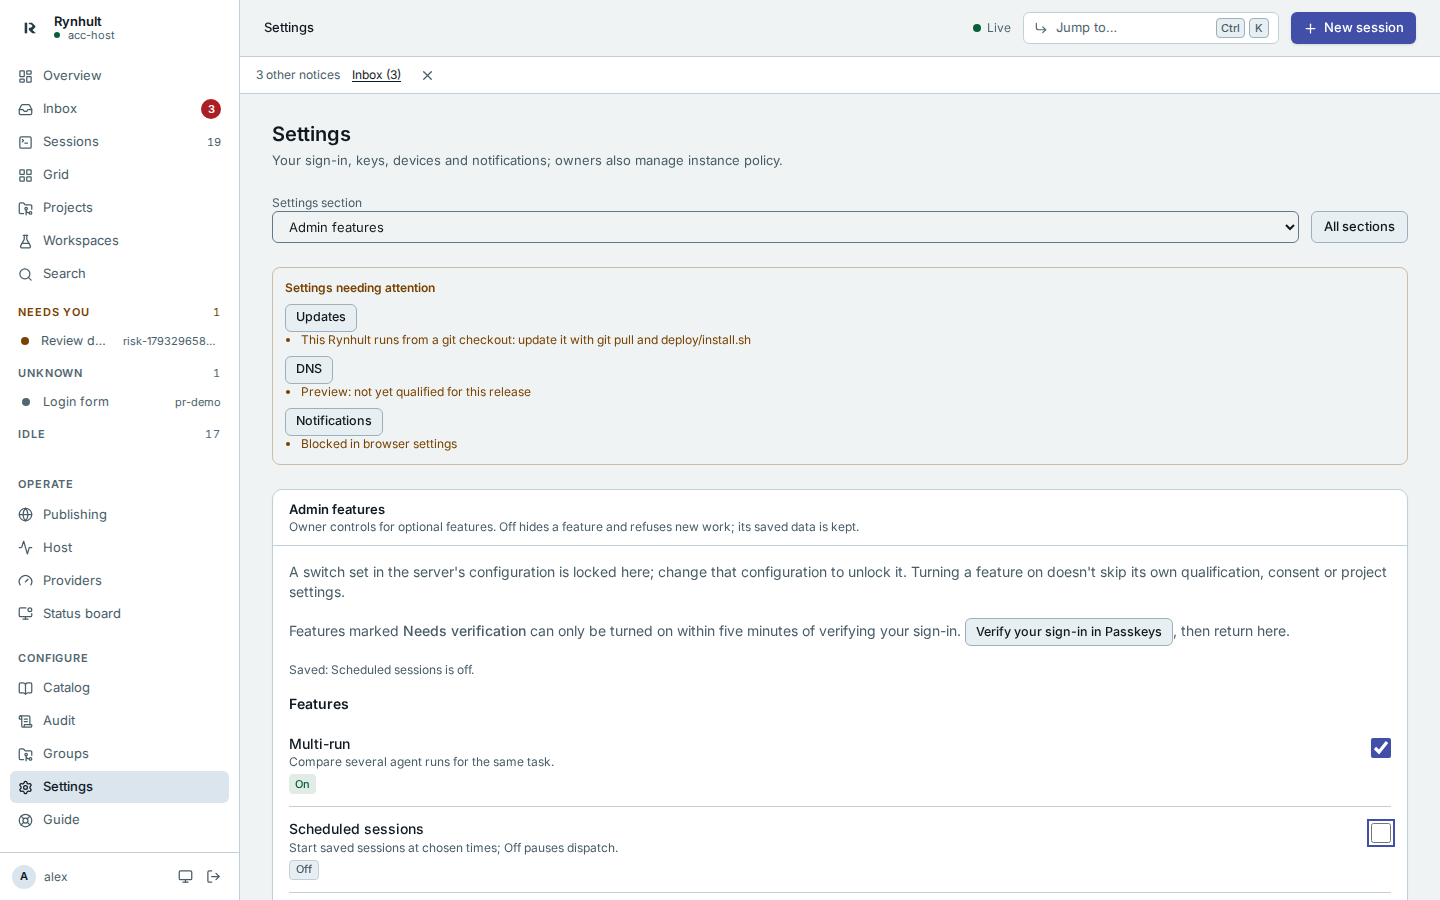1440x900 pixels.
Task: Start a New session
Action: [1353, 28]
